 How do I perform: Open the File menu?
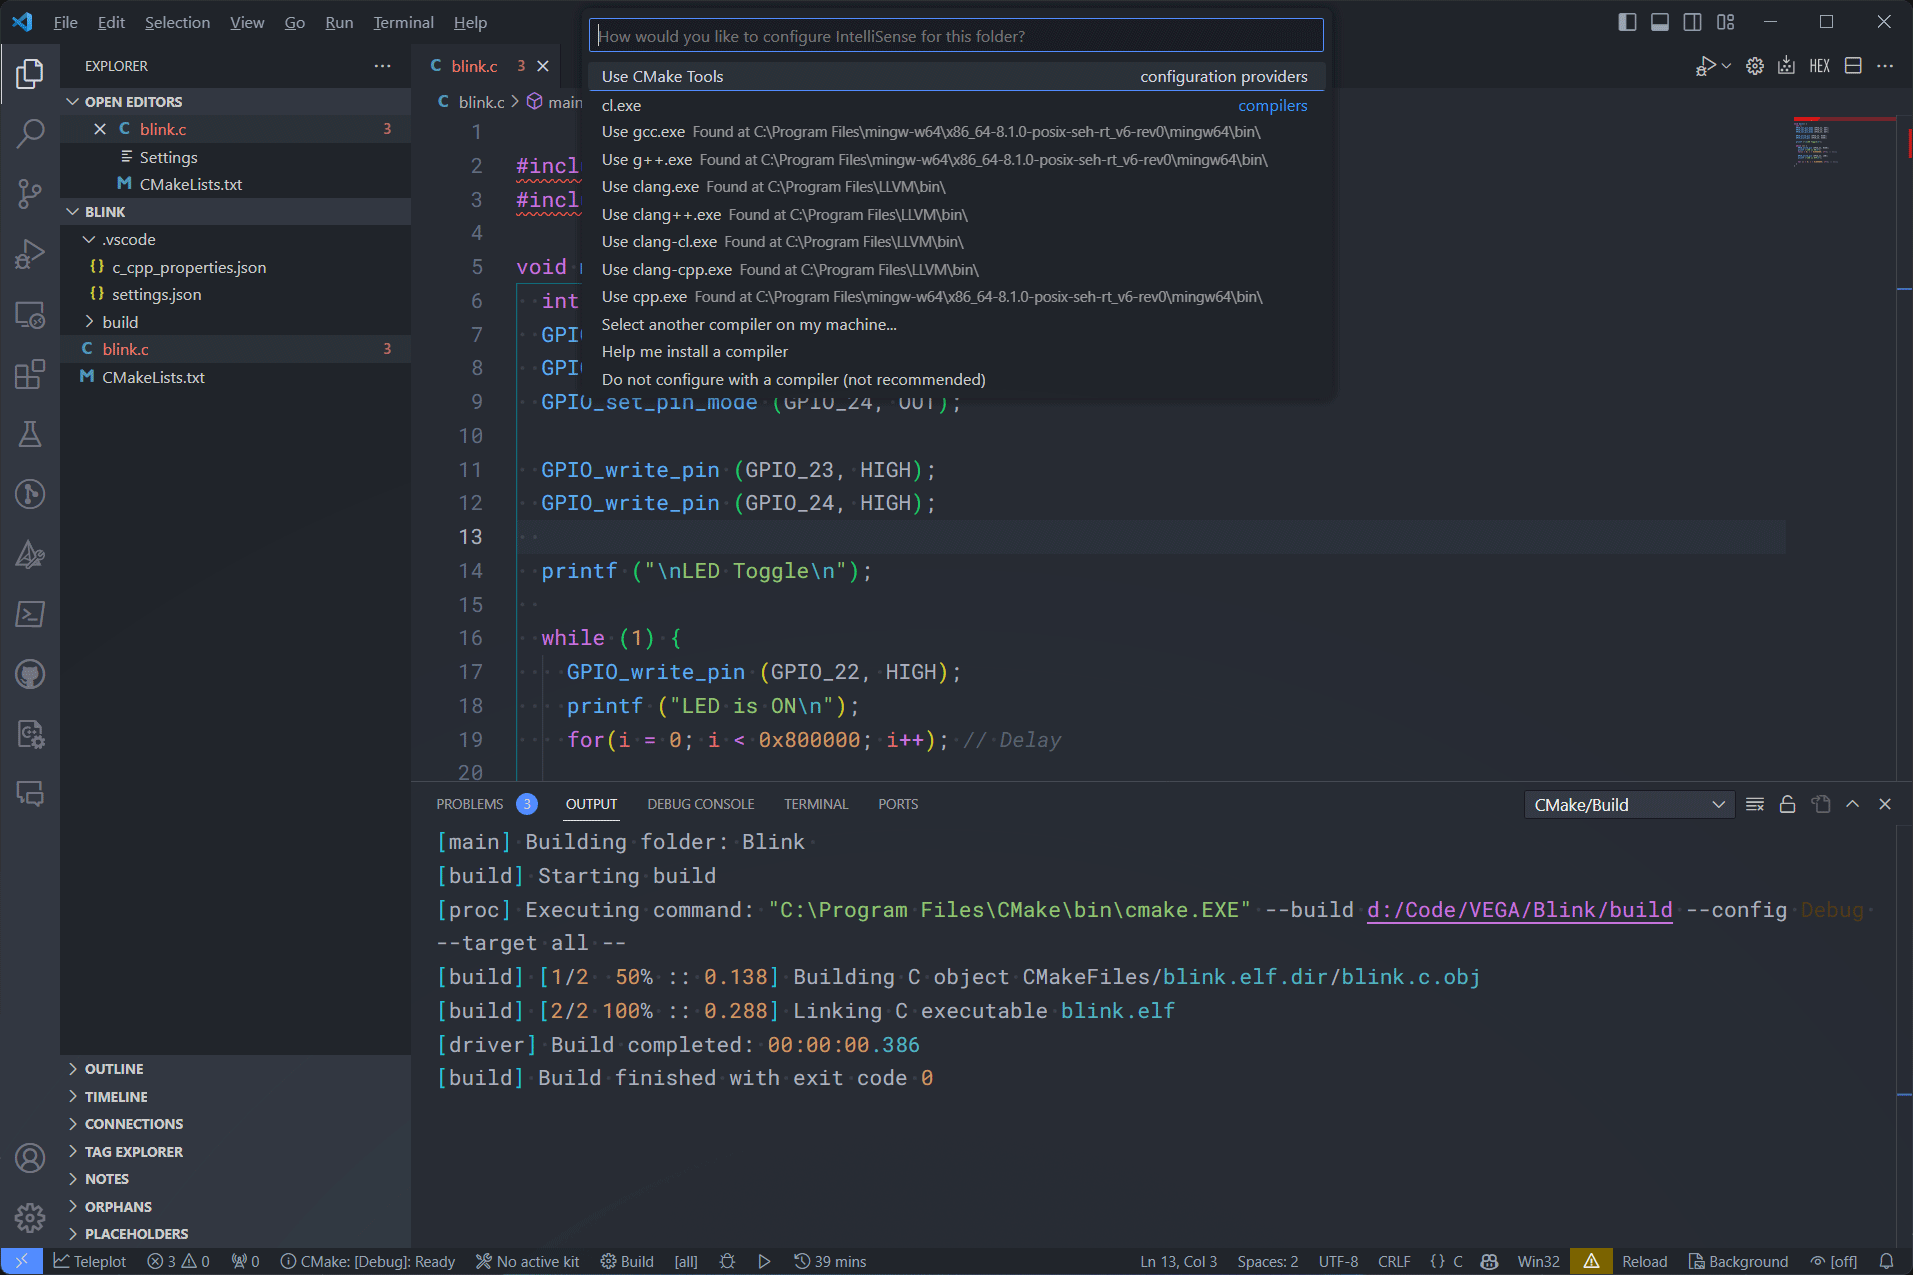coord(65,22)
